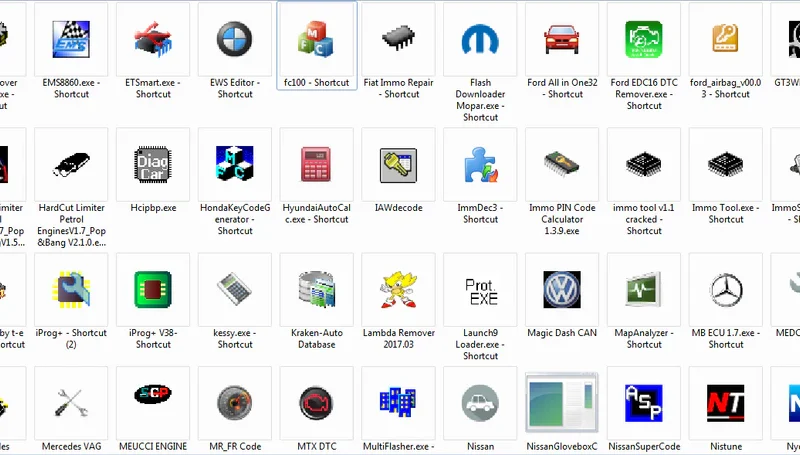Screen dimensions: 800x455
Task: Select the Fiat Immo Repair shortcut
Action: (399, 40)
